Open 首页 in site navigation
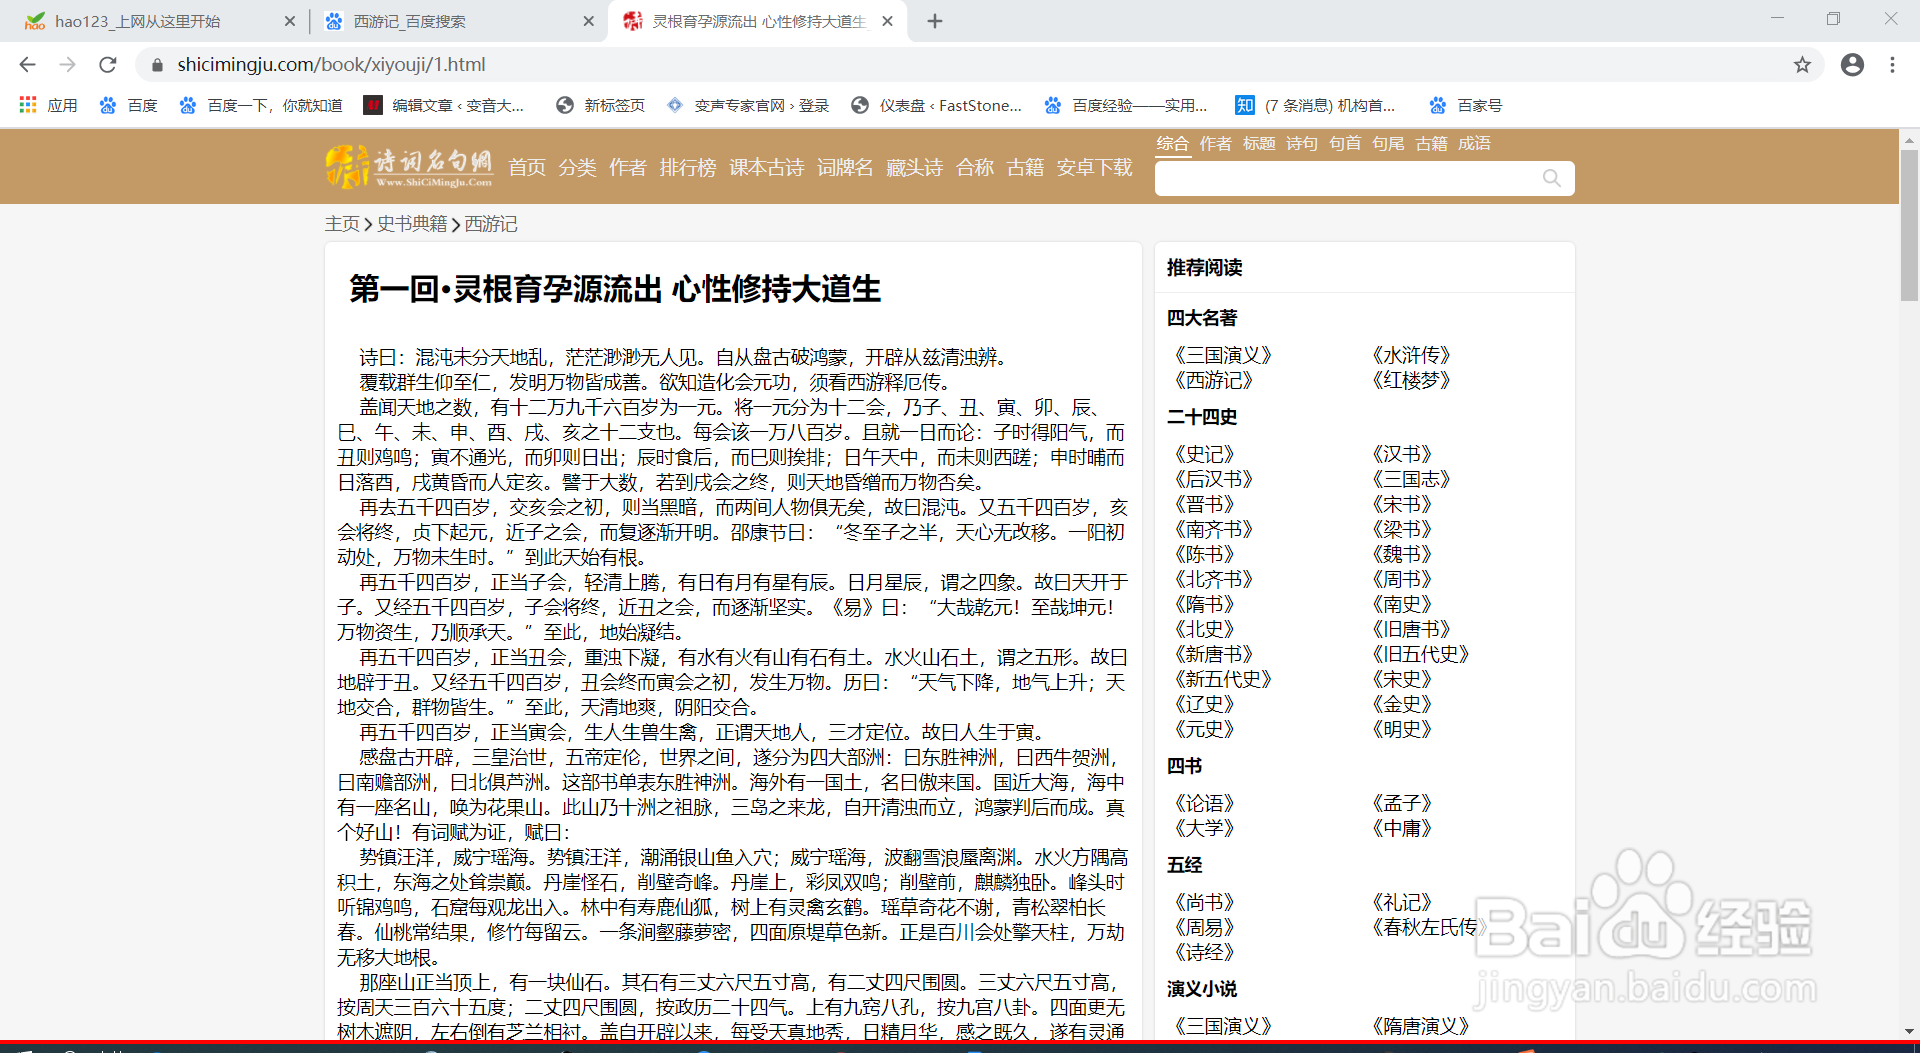The width and height of the screenshot is (1920, 1053). click(x=527, y=167)
